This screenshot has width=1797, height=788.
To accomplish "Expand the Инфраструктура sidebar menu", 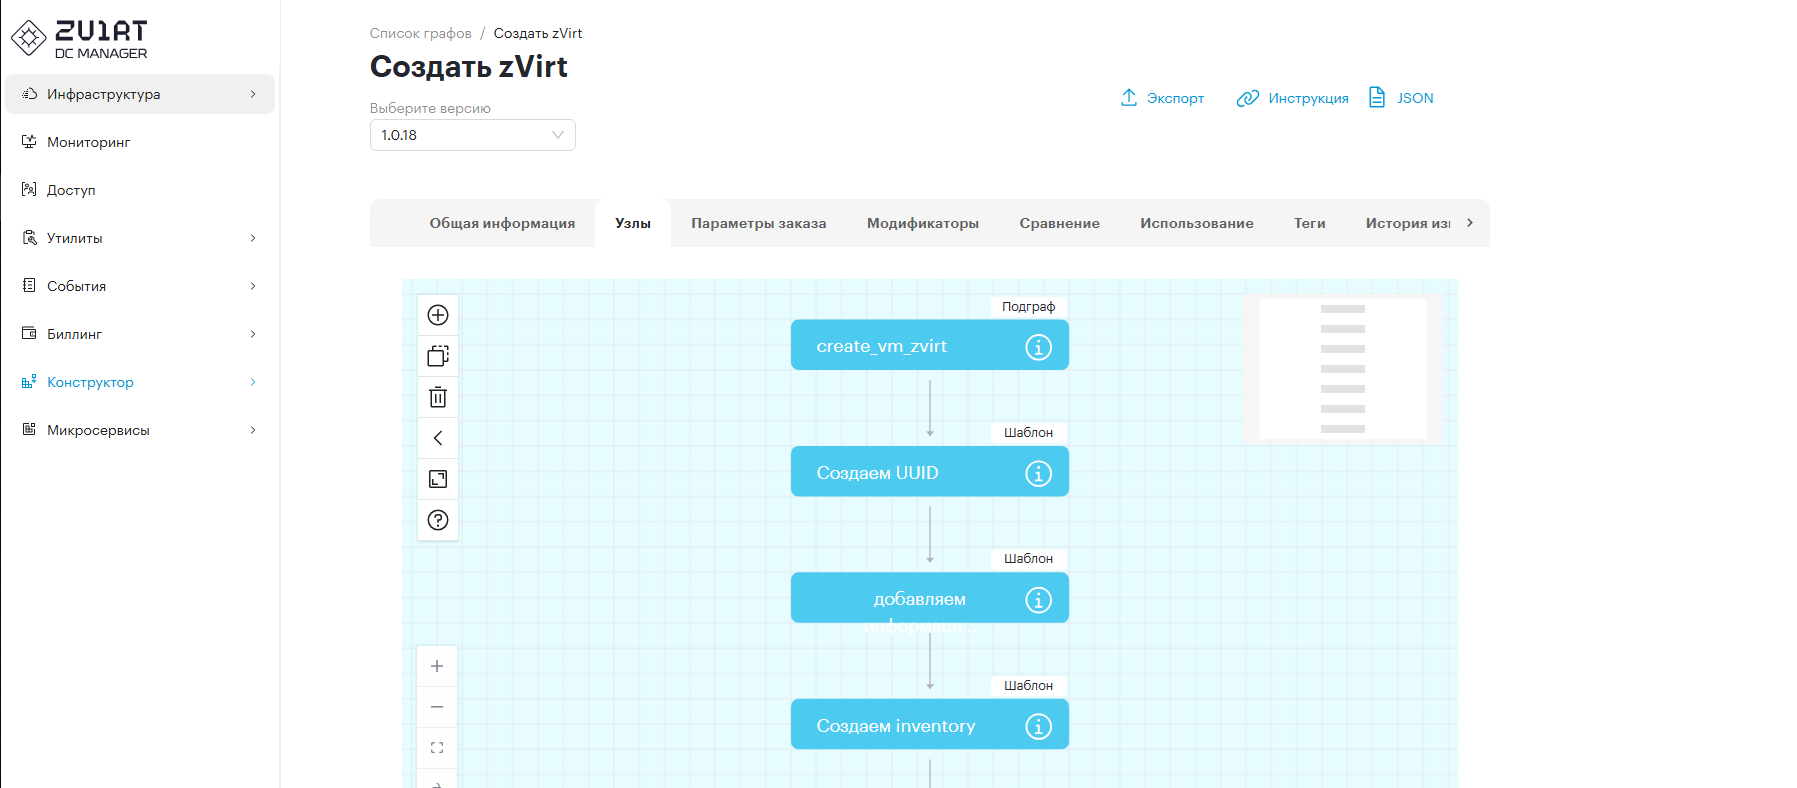I will [x=140, y=94].
